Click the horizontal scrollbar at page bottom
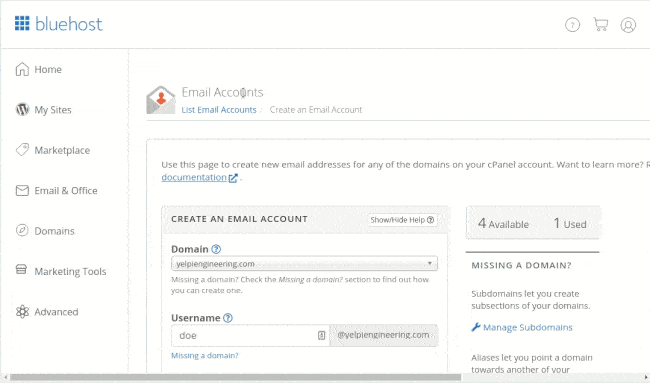 point(235,378)
